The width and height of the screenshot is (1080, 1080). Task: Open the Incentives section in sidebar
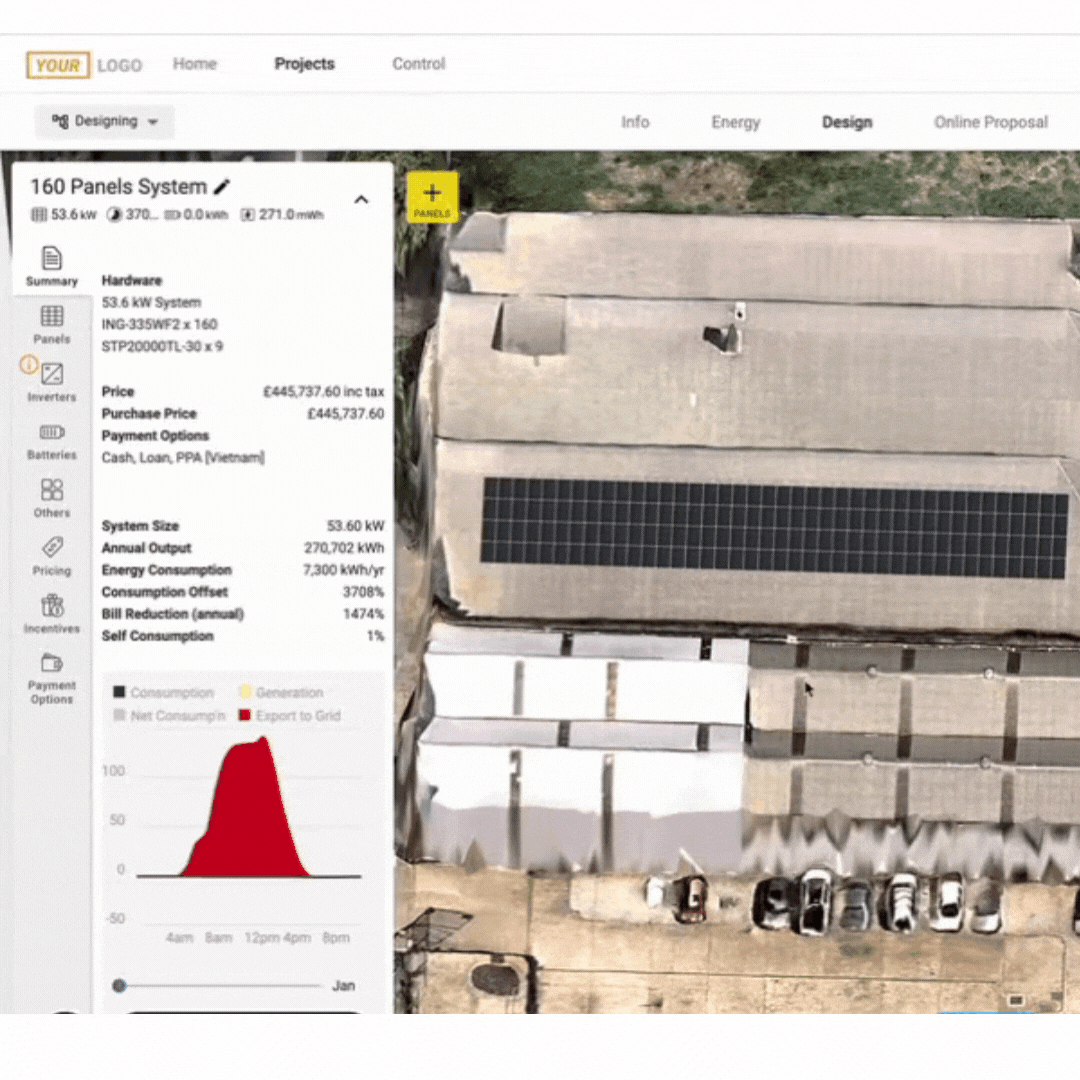pos(52,614)
